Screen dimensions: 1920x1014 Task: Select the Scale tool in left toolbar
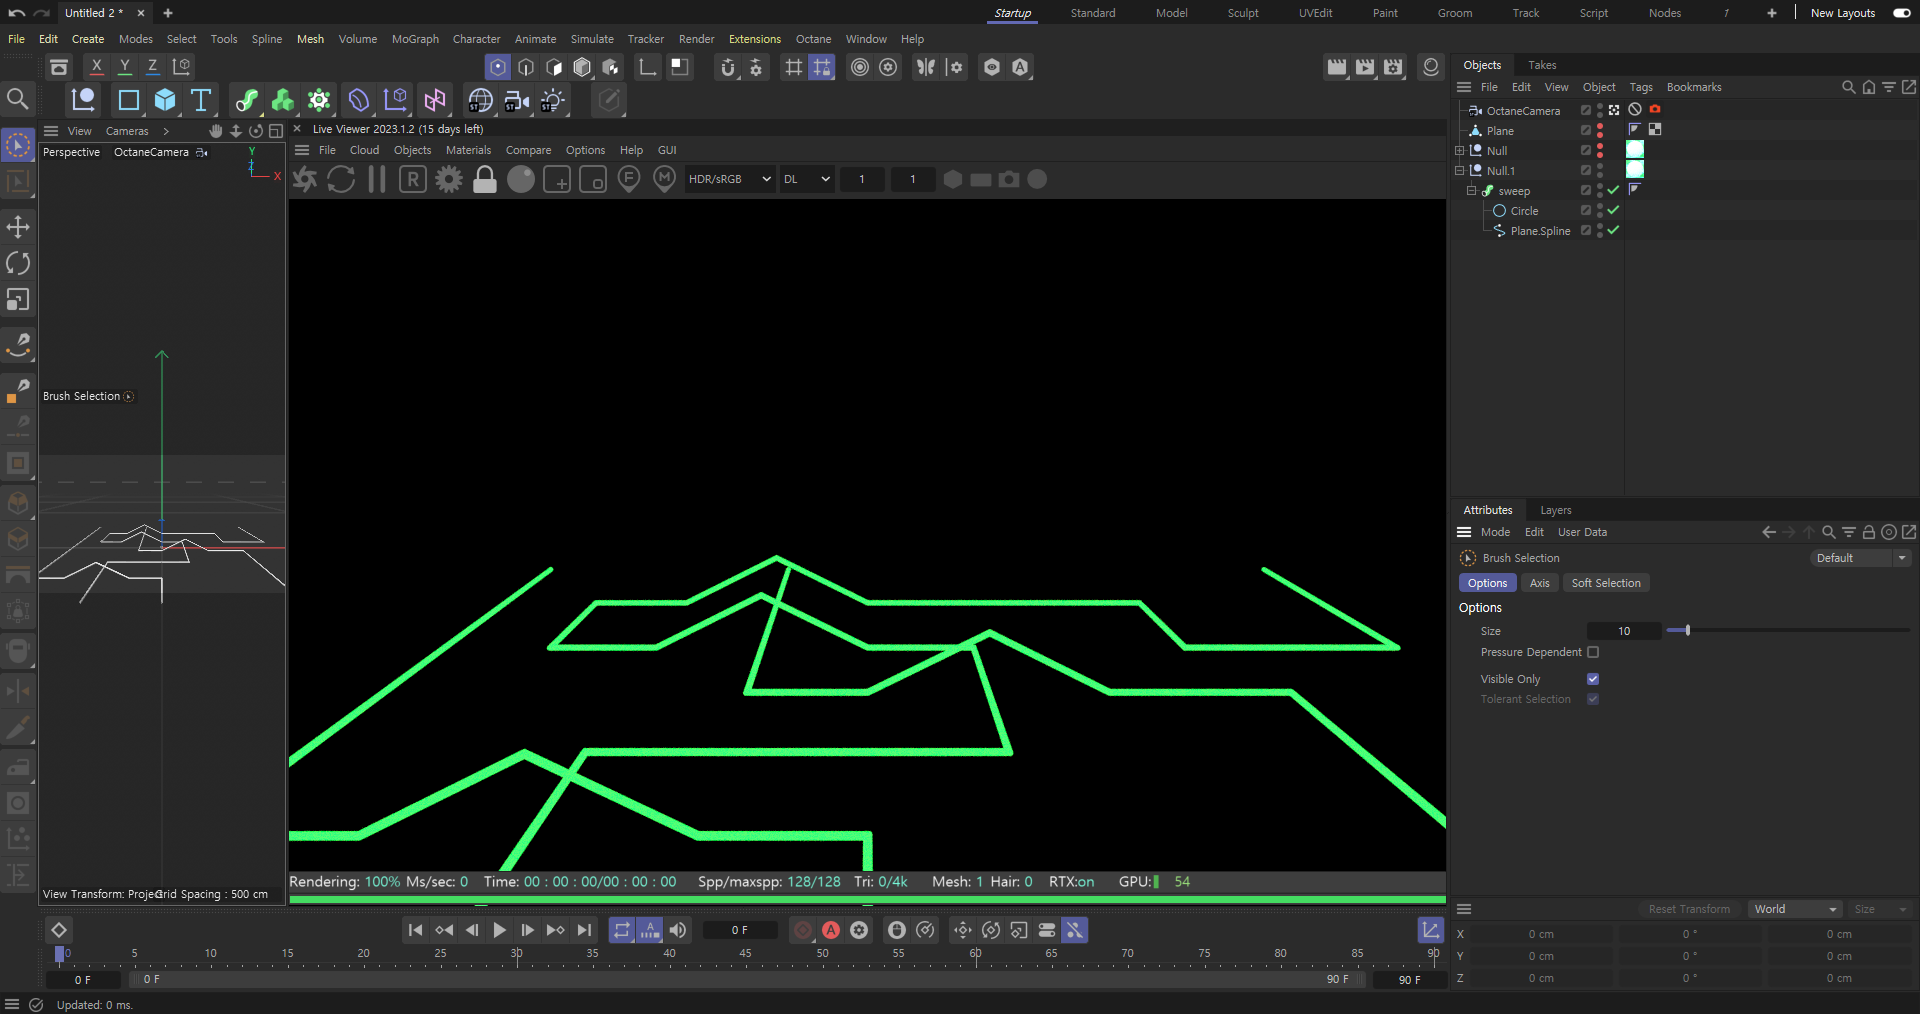coord(18,300)
